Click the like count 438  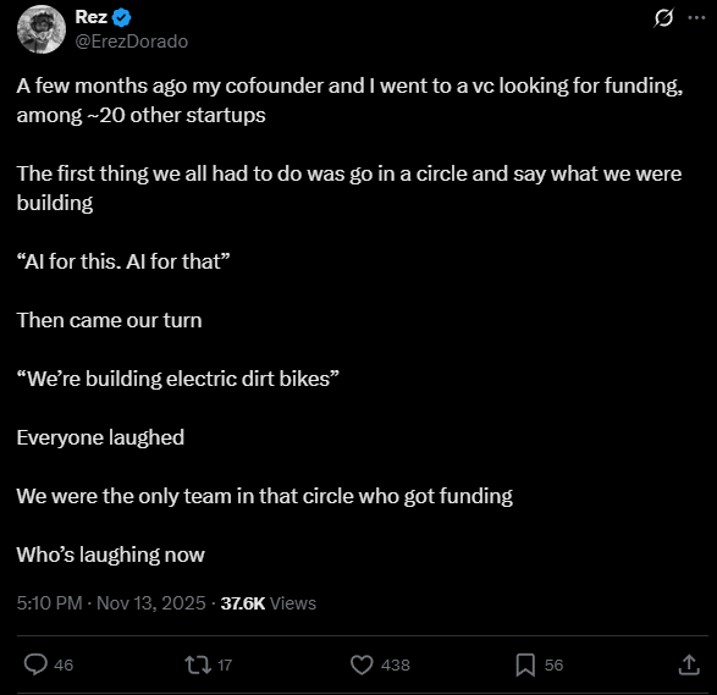(395, 665)
